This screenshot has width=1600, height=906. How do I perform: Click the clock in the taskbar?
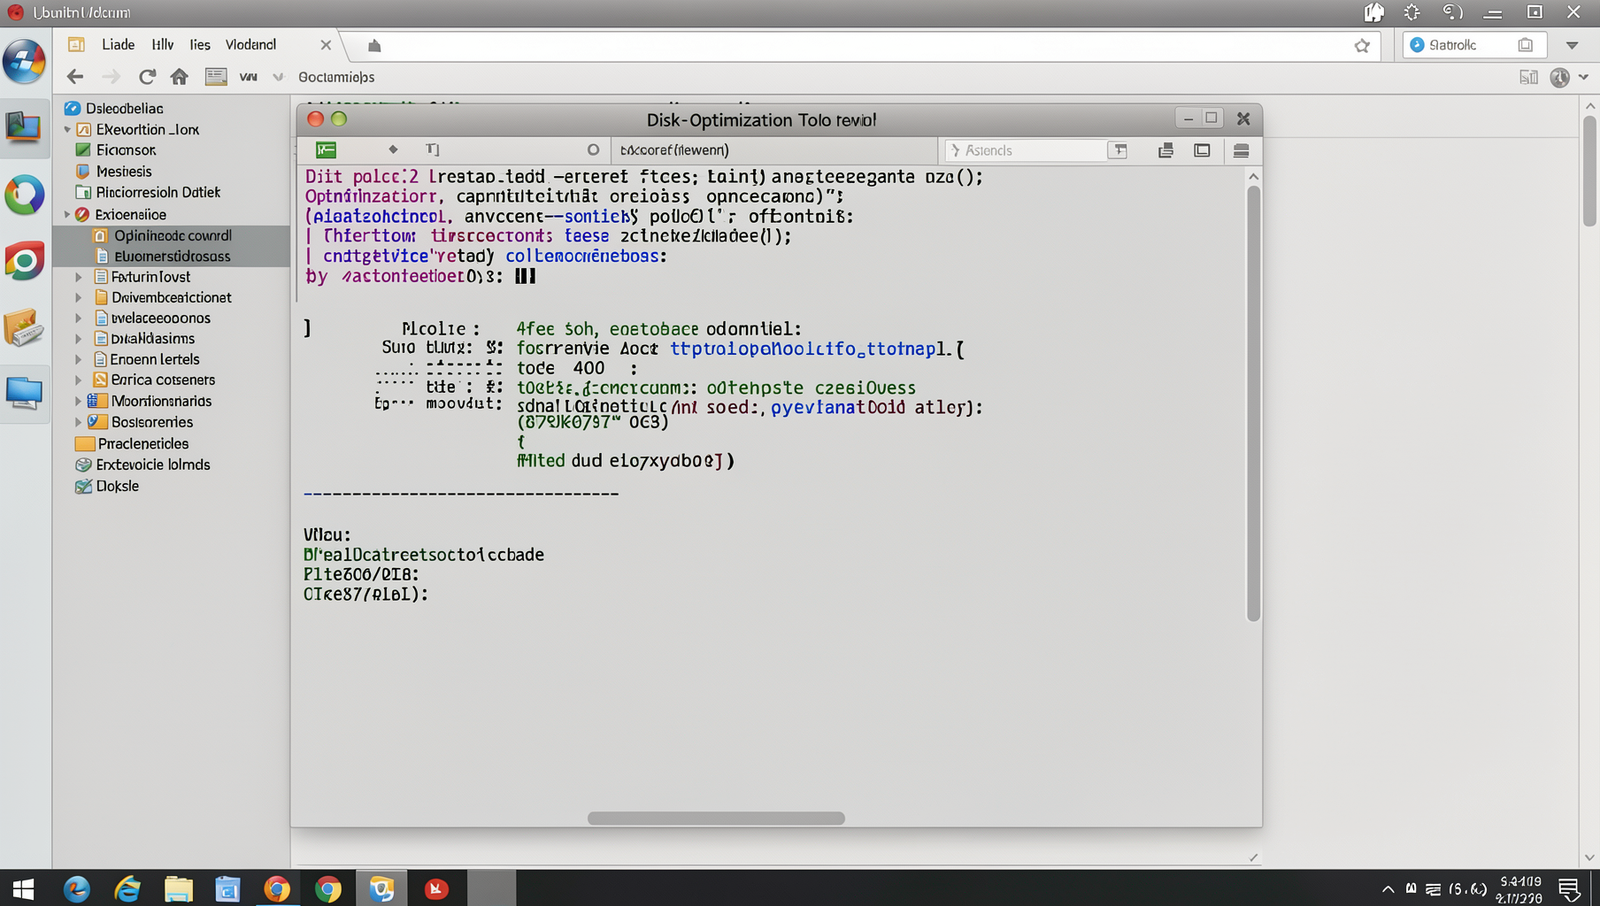[x=1520, y=889]
